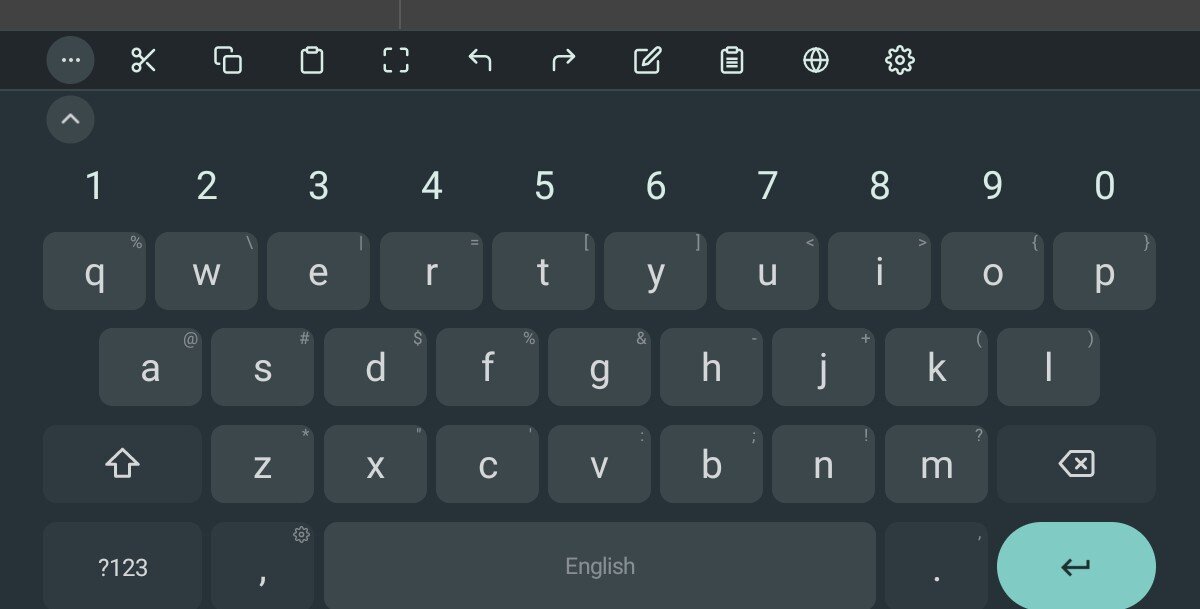Tap the backspace delete key
The height and width of the screenshot is (609, 1200).
tap(1076, 464)
